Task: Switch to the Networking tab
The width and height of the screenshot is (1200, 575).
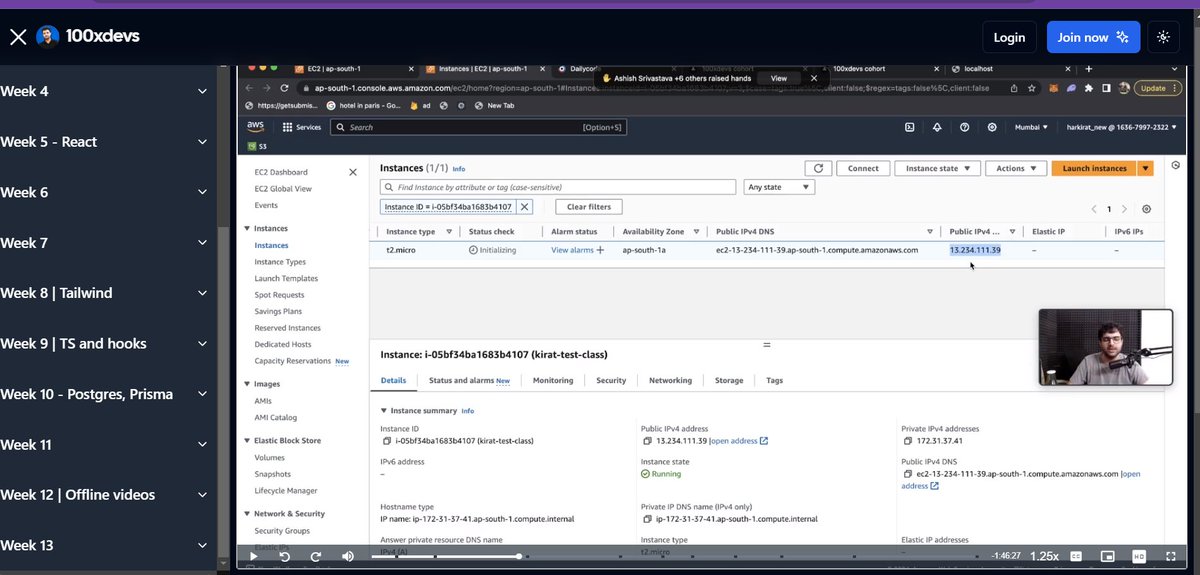Action: [x=670, y=381]
